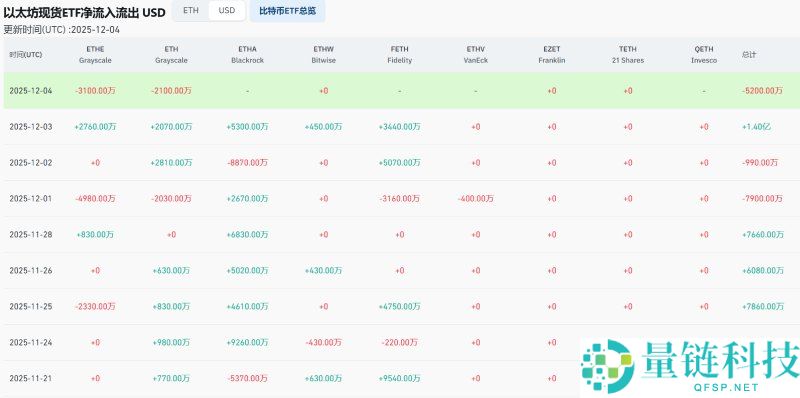Select the 2025-11-21 date row
This screenshot has width=800, height=398.
[x=402, y=379]
